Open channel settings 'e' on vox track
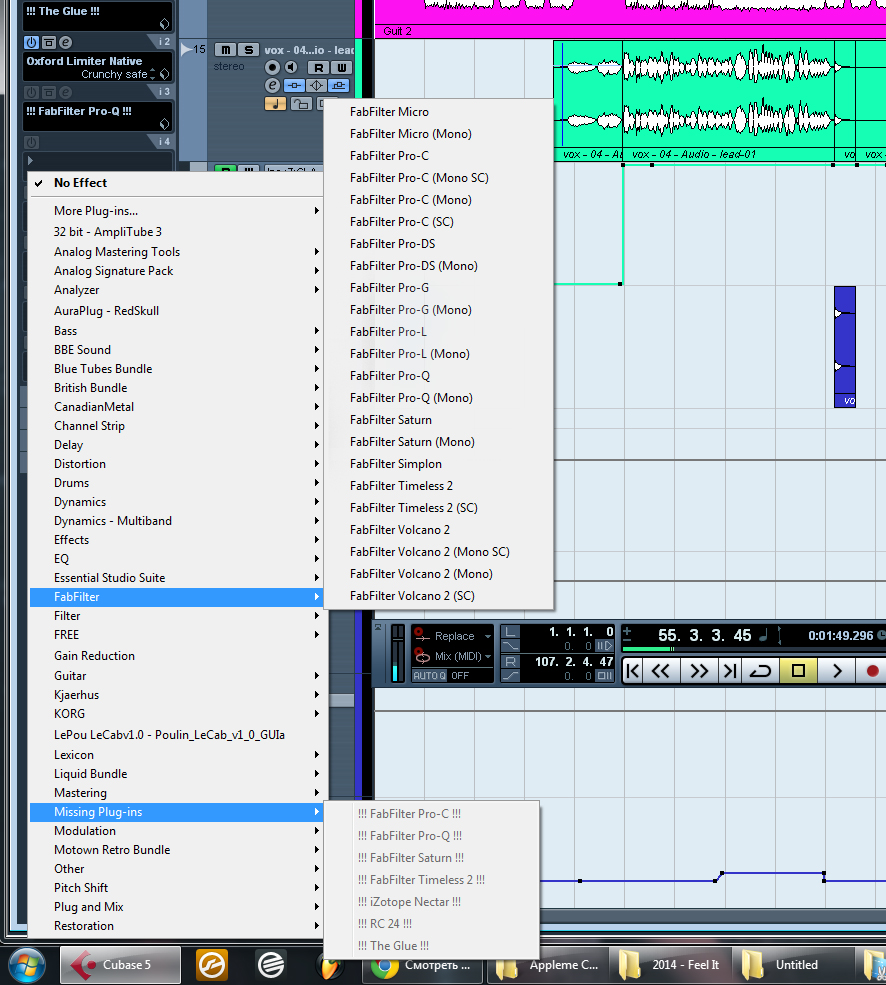Viewport: 886px width, 985px height. 272,85
